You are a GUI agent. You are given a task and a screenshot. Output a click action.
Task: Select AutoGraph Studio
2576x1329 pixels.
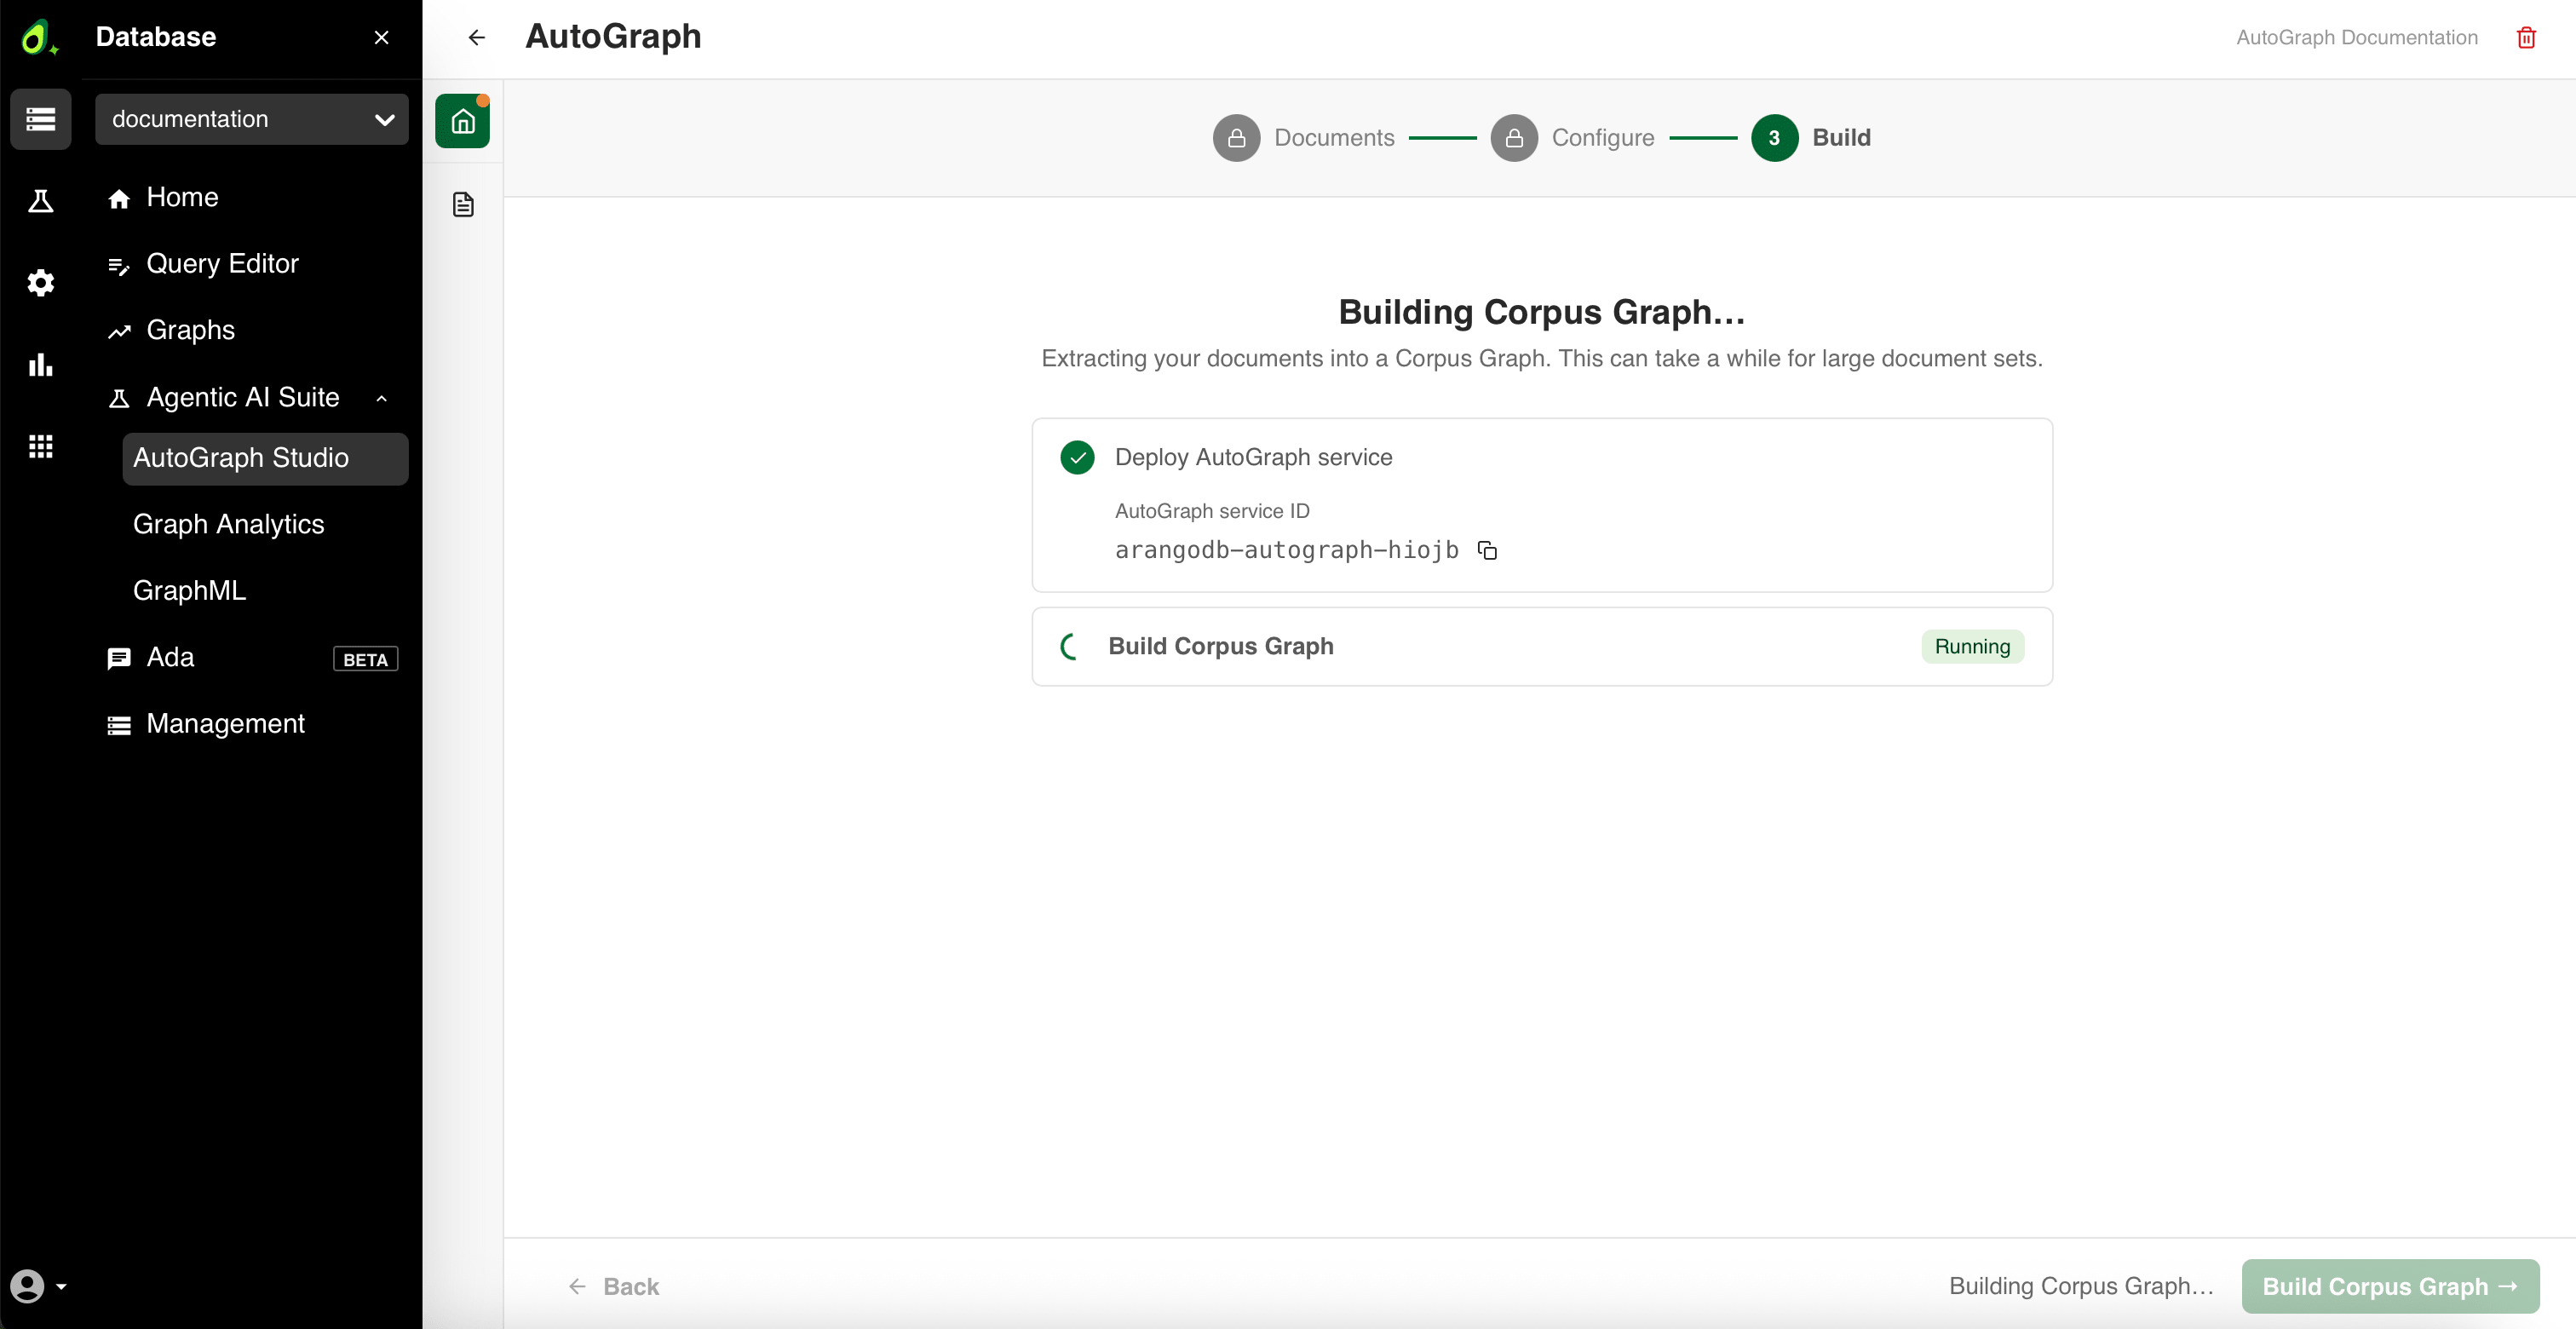point(265,458)
